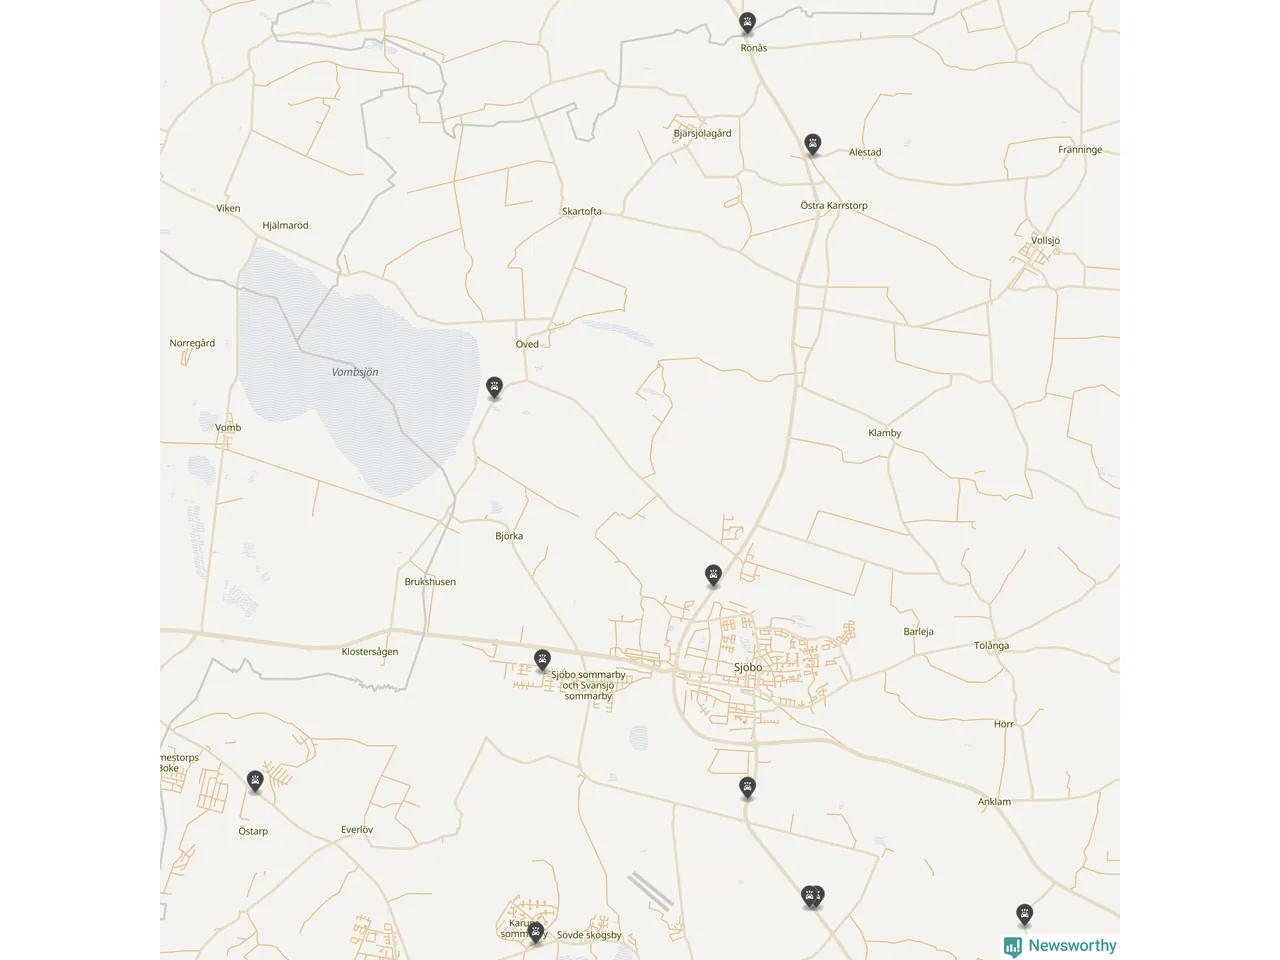1280x960 pixels.
Task: Click the Vollsjö place label
Action: coord(1045,241)
